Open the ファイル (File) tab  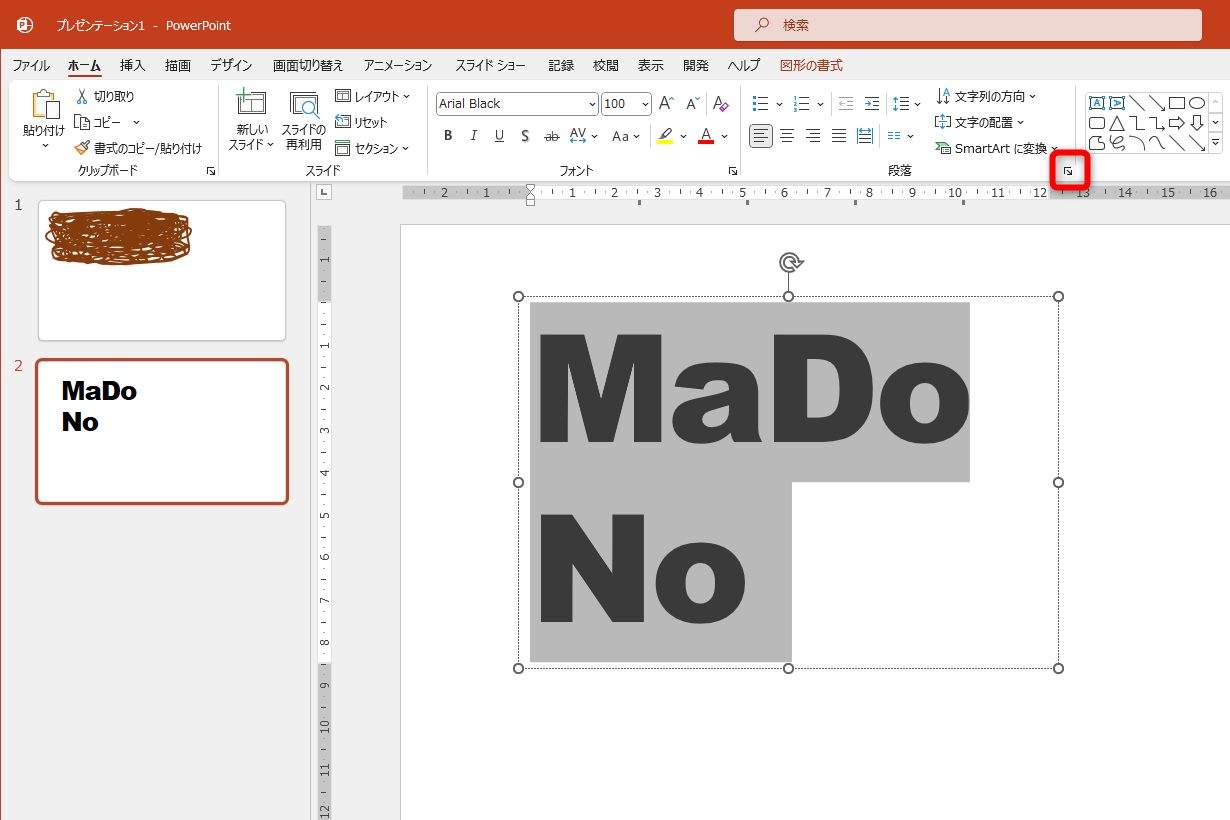pos(31,65)
